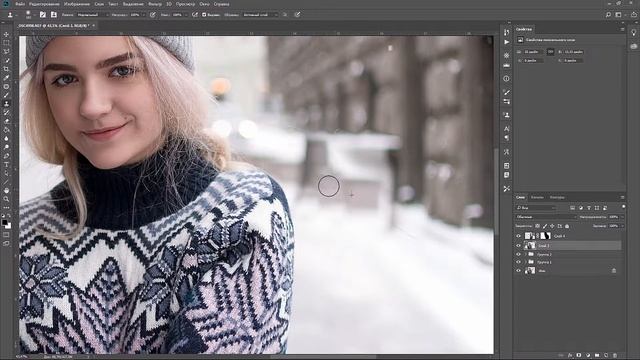The width and height of the screenshot is (640, 360).
Task: Select the Brush tool
Action: click(7, 95)
